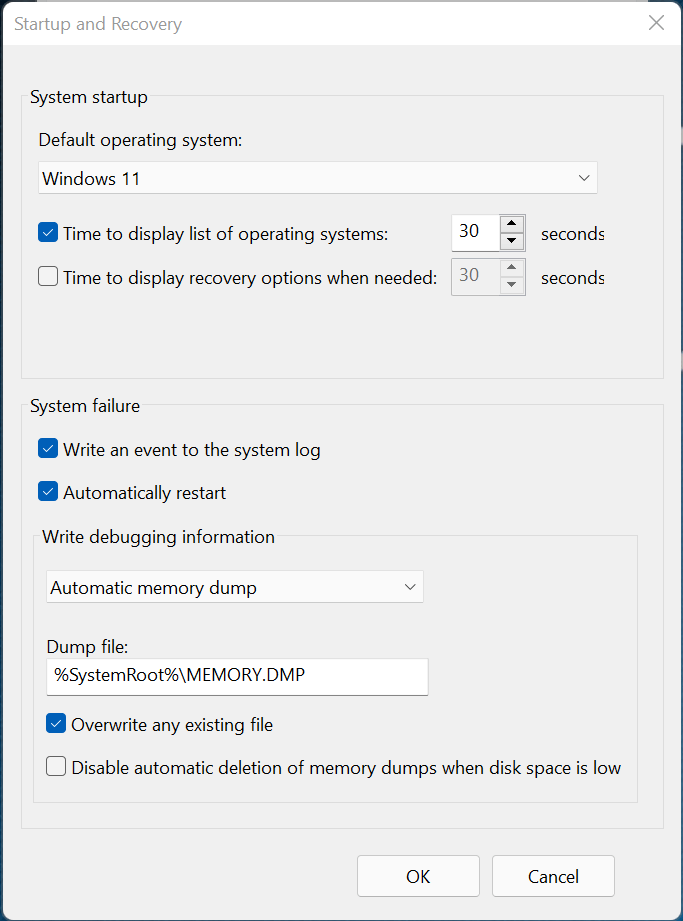Disable Automatically restart checkbox
Screen dimensions: 683x921
coord(48,492)
